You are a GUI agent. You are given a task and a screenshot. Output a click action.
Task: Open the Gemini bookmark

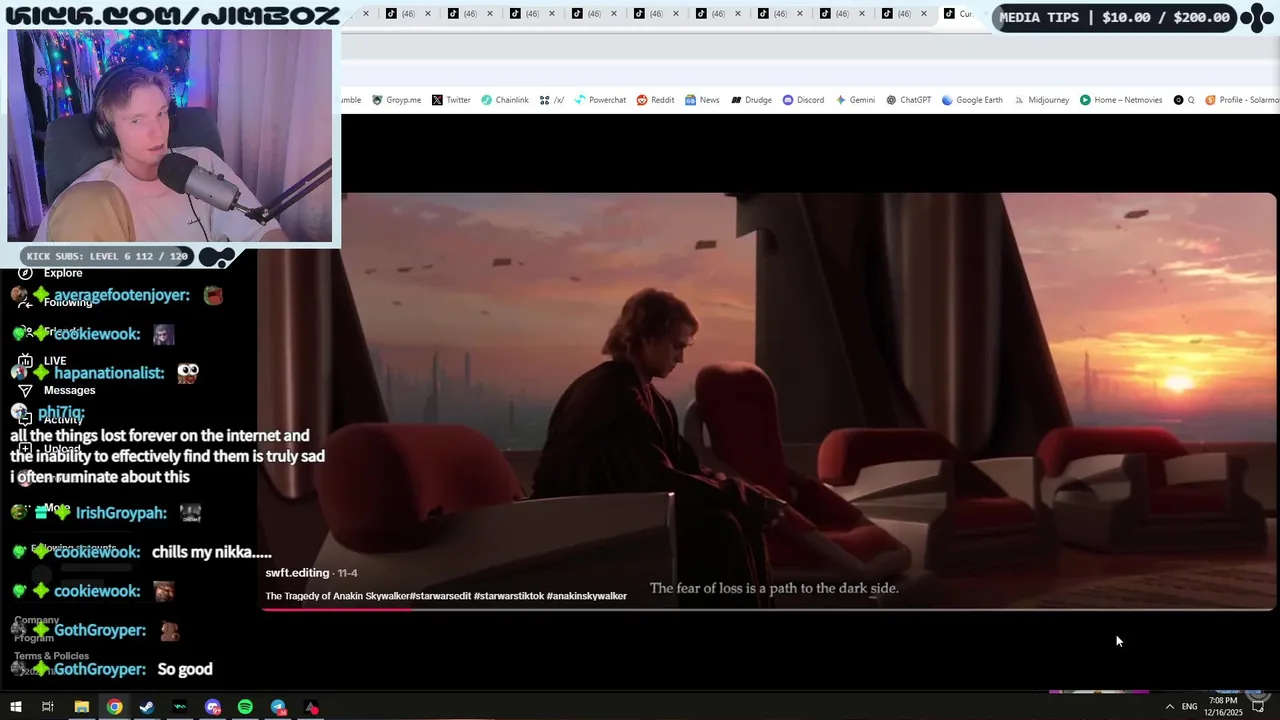[x=855, y=100]
